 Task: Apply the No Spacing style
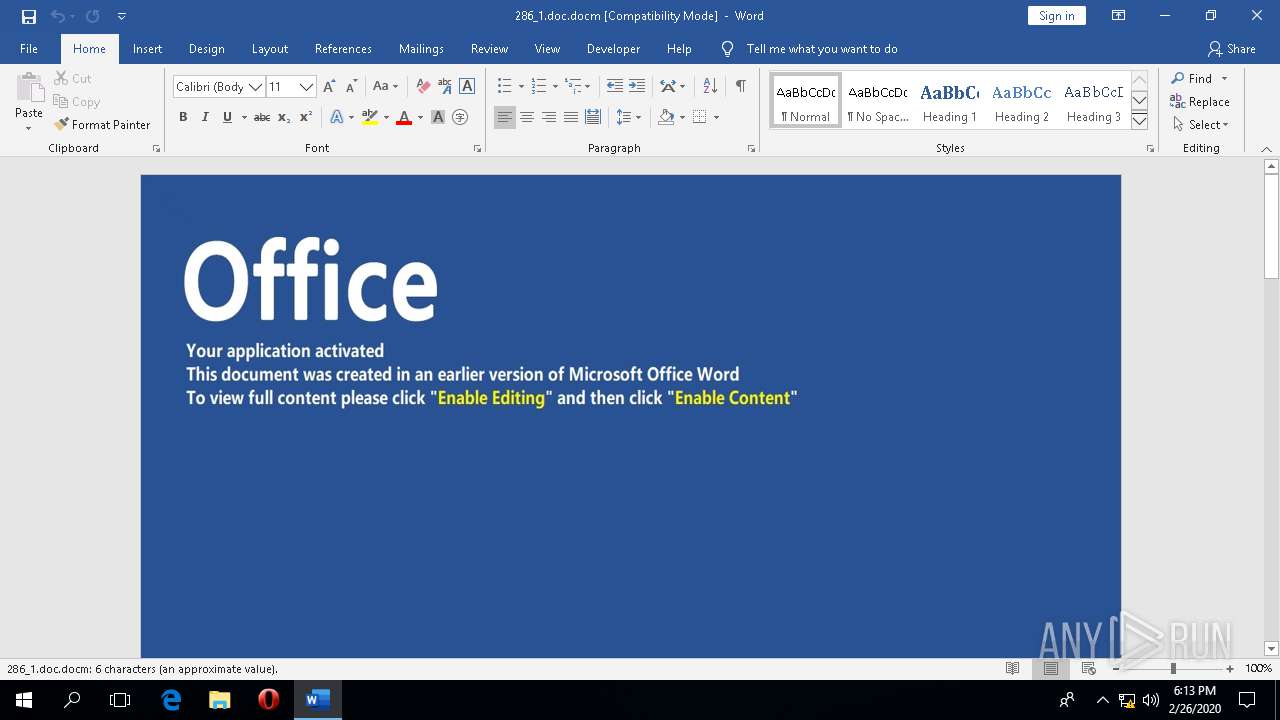click(877, 102)
